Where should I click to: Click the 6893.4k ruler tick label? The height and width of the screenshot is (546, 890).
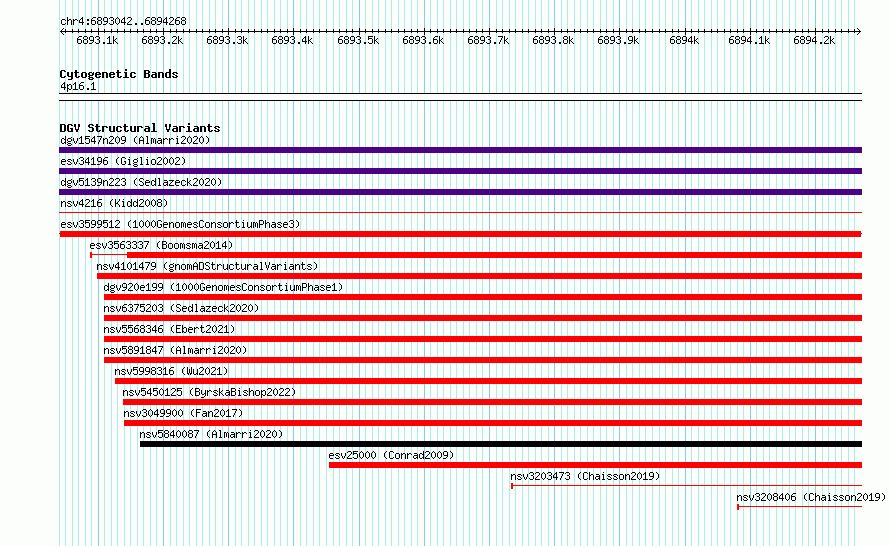[x=292, y=41]
